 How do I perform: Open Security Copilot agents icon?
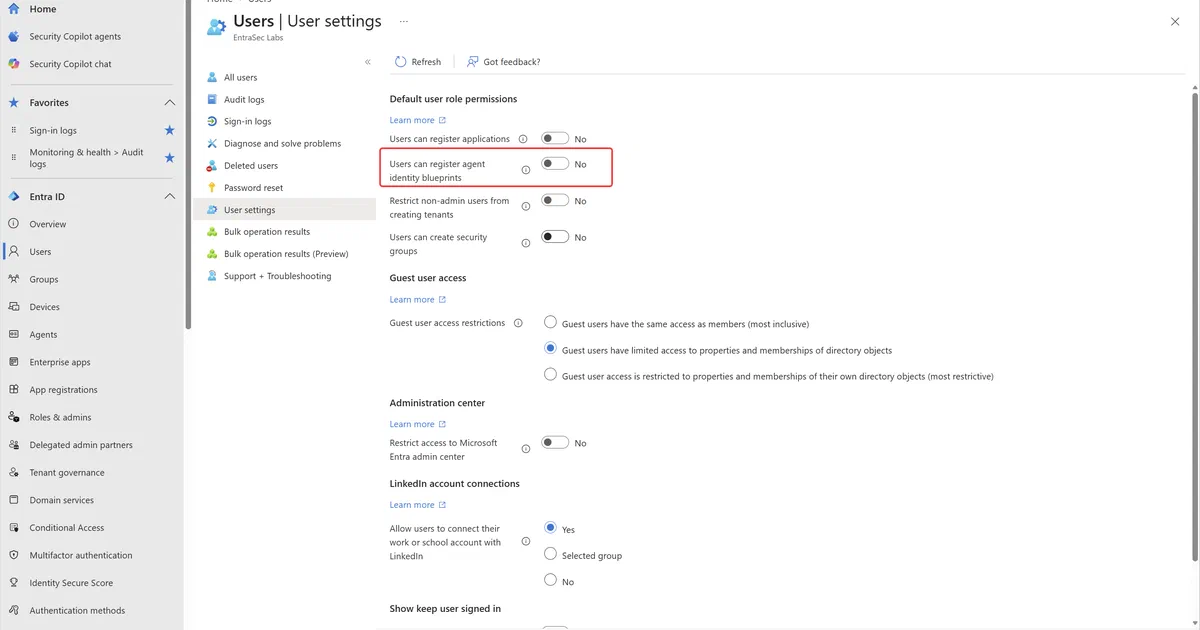pos(14,36)
